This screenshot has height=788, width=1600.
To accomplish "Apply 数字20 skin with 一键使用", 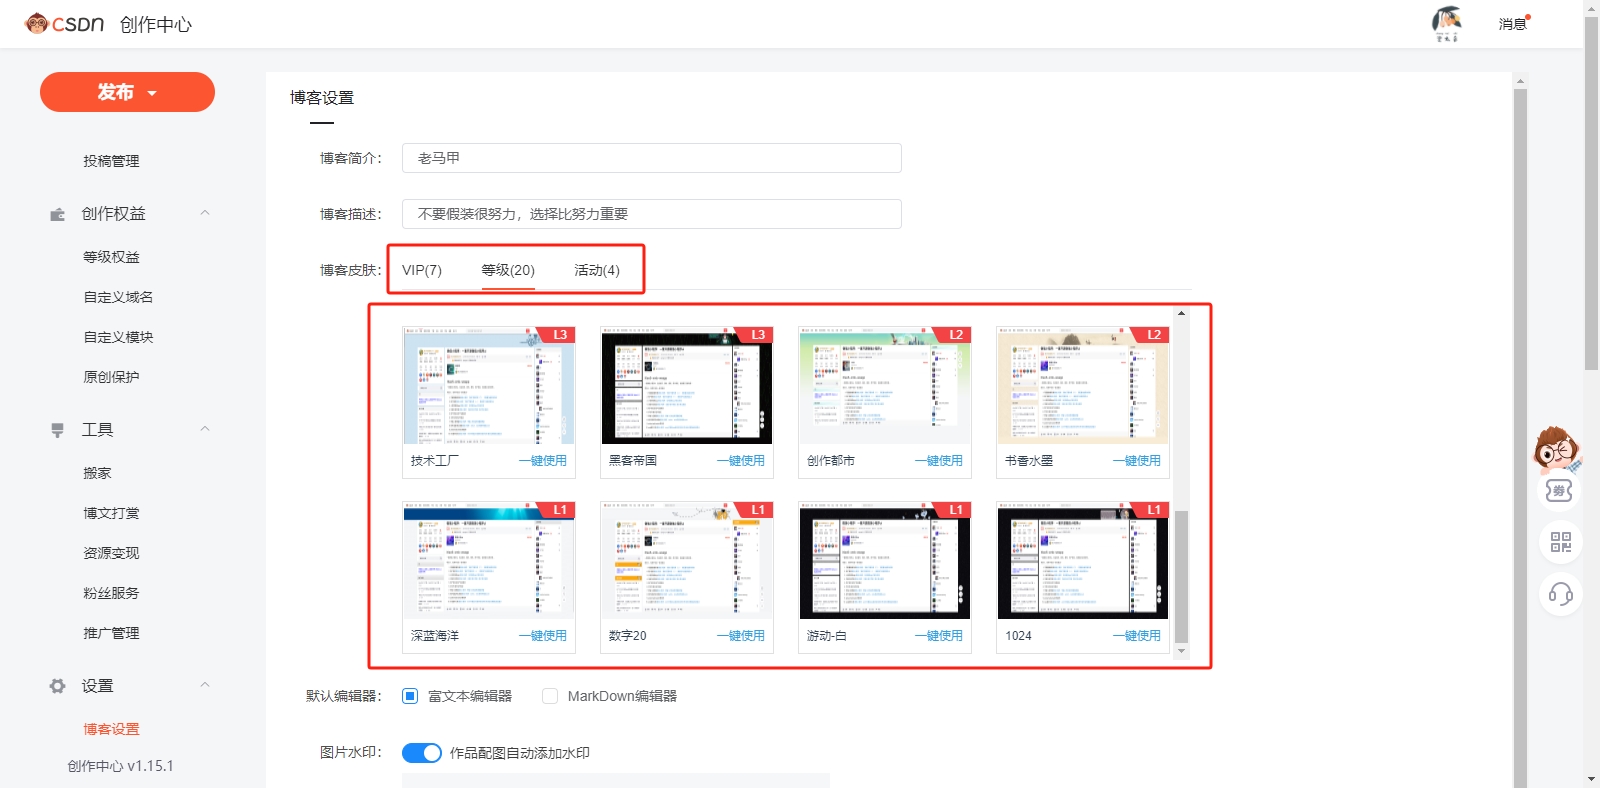I will [x=741, y=636].
